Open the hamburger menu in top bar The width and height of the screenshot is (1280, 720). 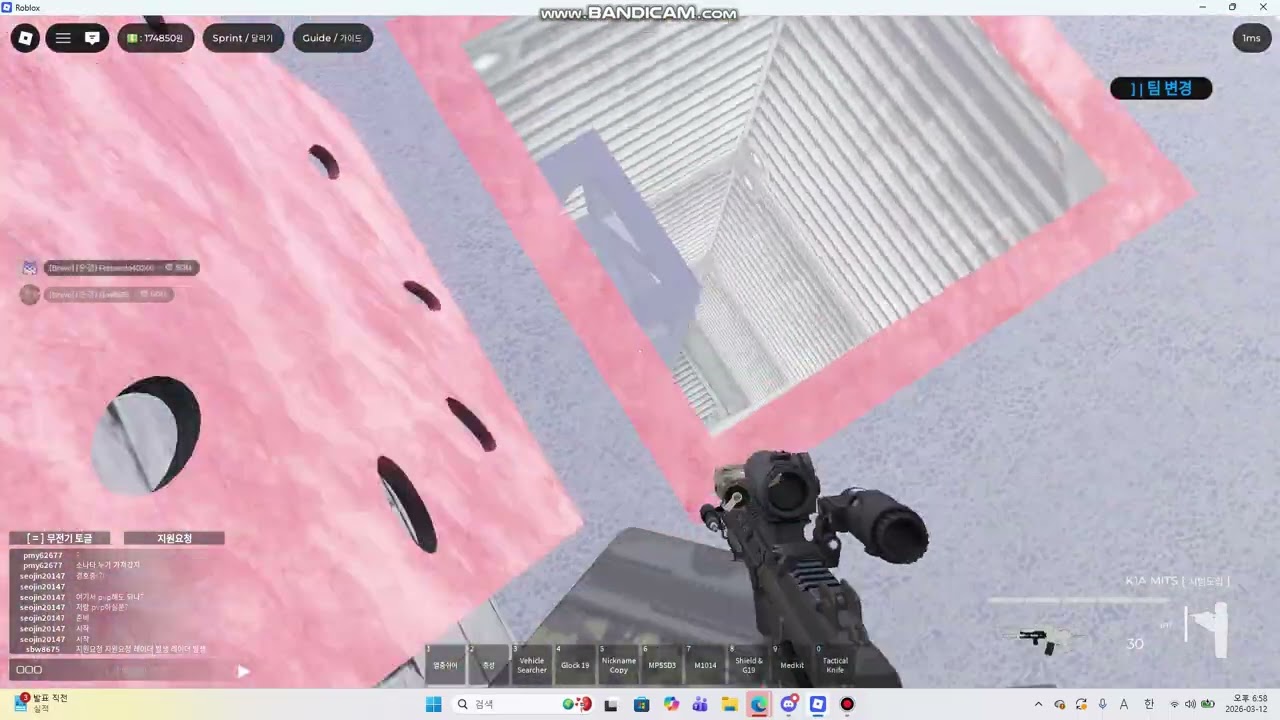click(x=63, y=38)
